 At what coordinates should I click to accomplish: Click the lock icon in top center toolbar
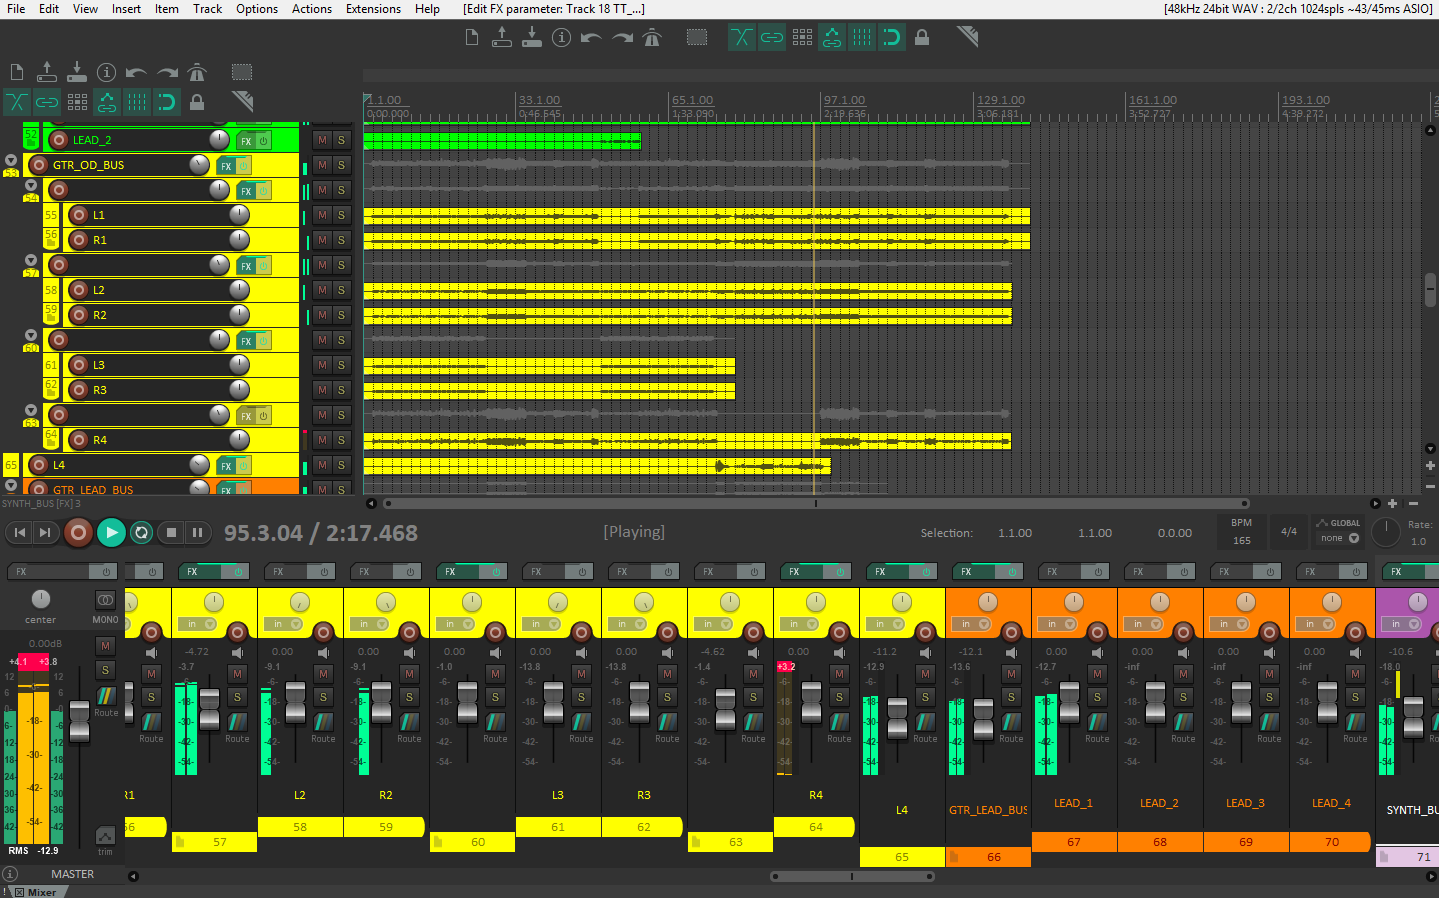(x=922, y=38)
